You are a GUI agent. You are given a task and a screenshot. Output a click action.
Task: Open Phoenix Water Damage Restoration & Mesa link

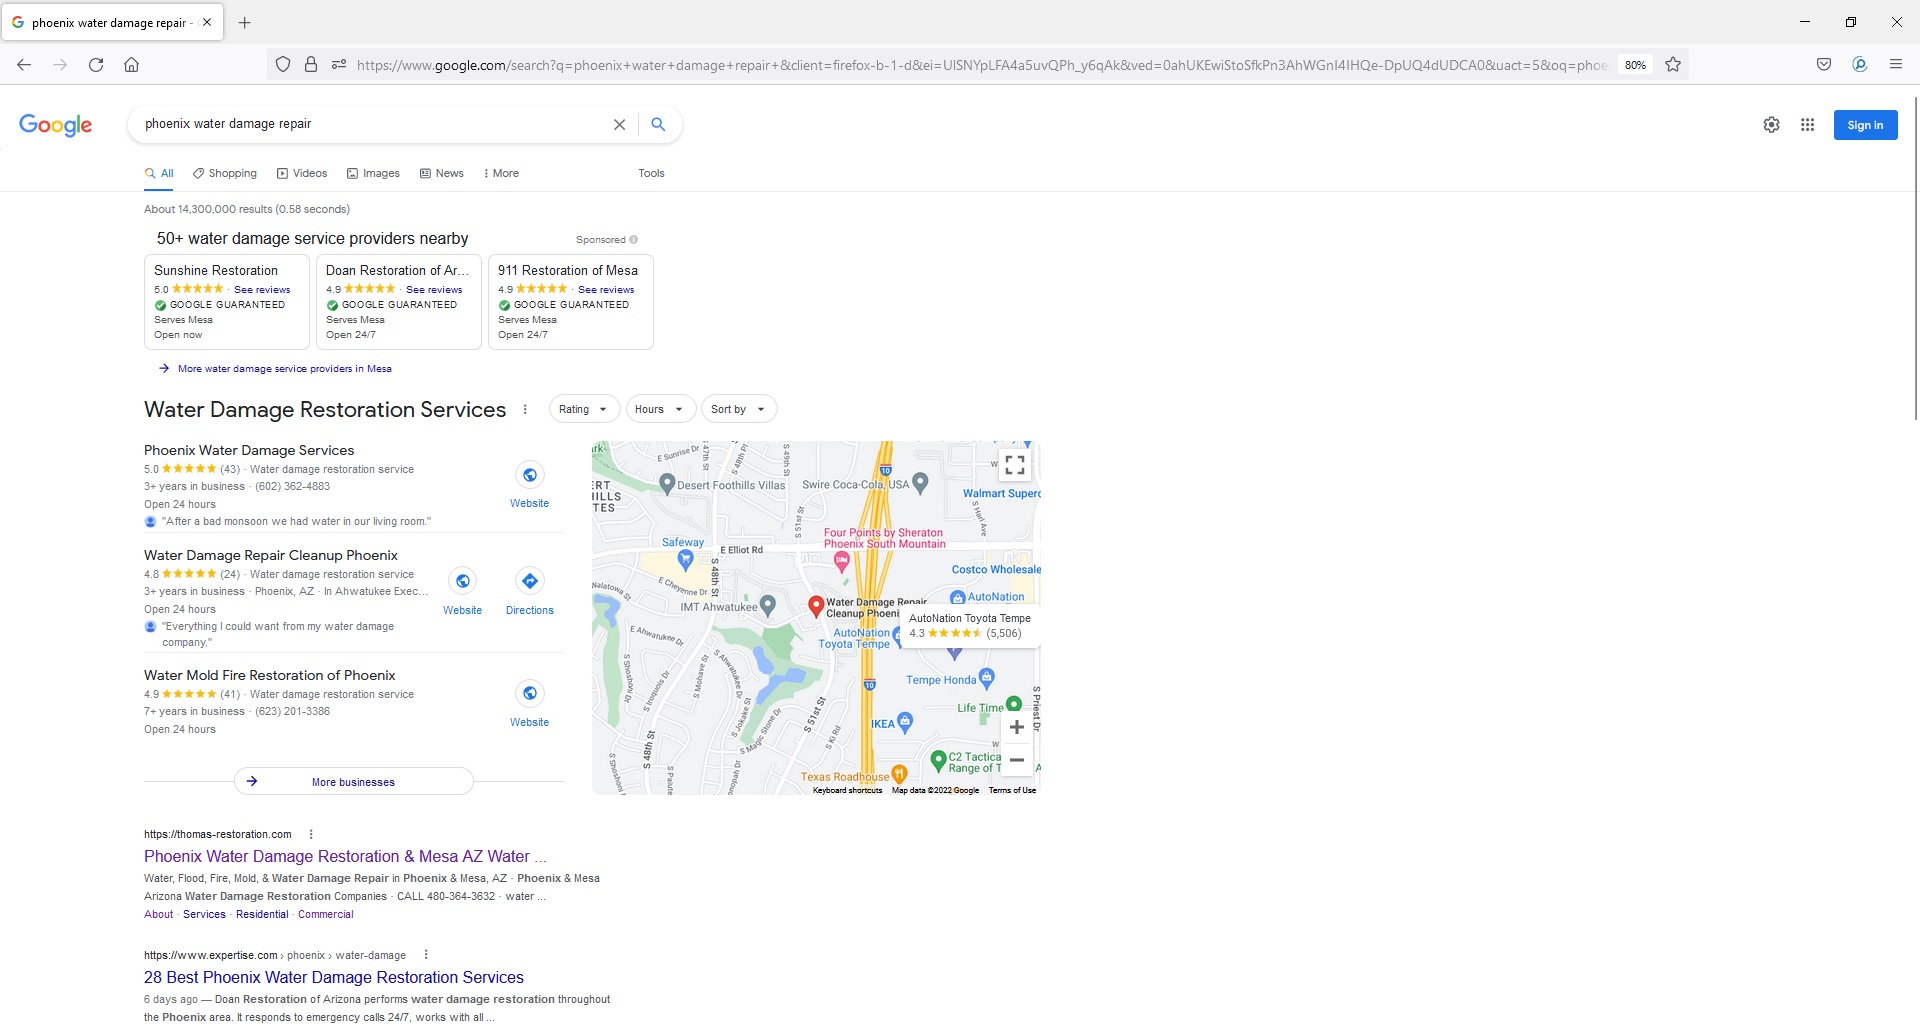tap(345, 856)
